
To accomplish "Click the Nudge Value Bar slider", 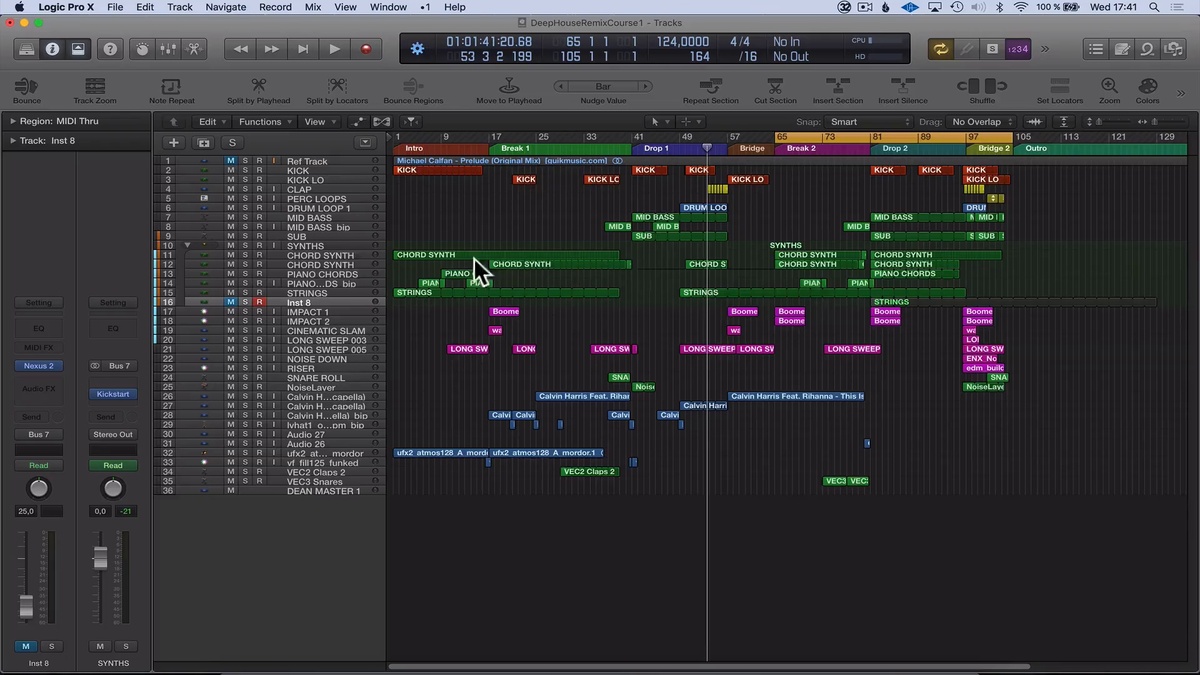I will click(603, 87).
